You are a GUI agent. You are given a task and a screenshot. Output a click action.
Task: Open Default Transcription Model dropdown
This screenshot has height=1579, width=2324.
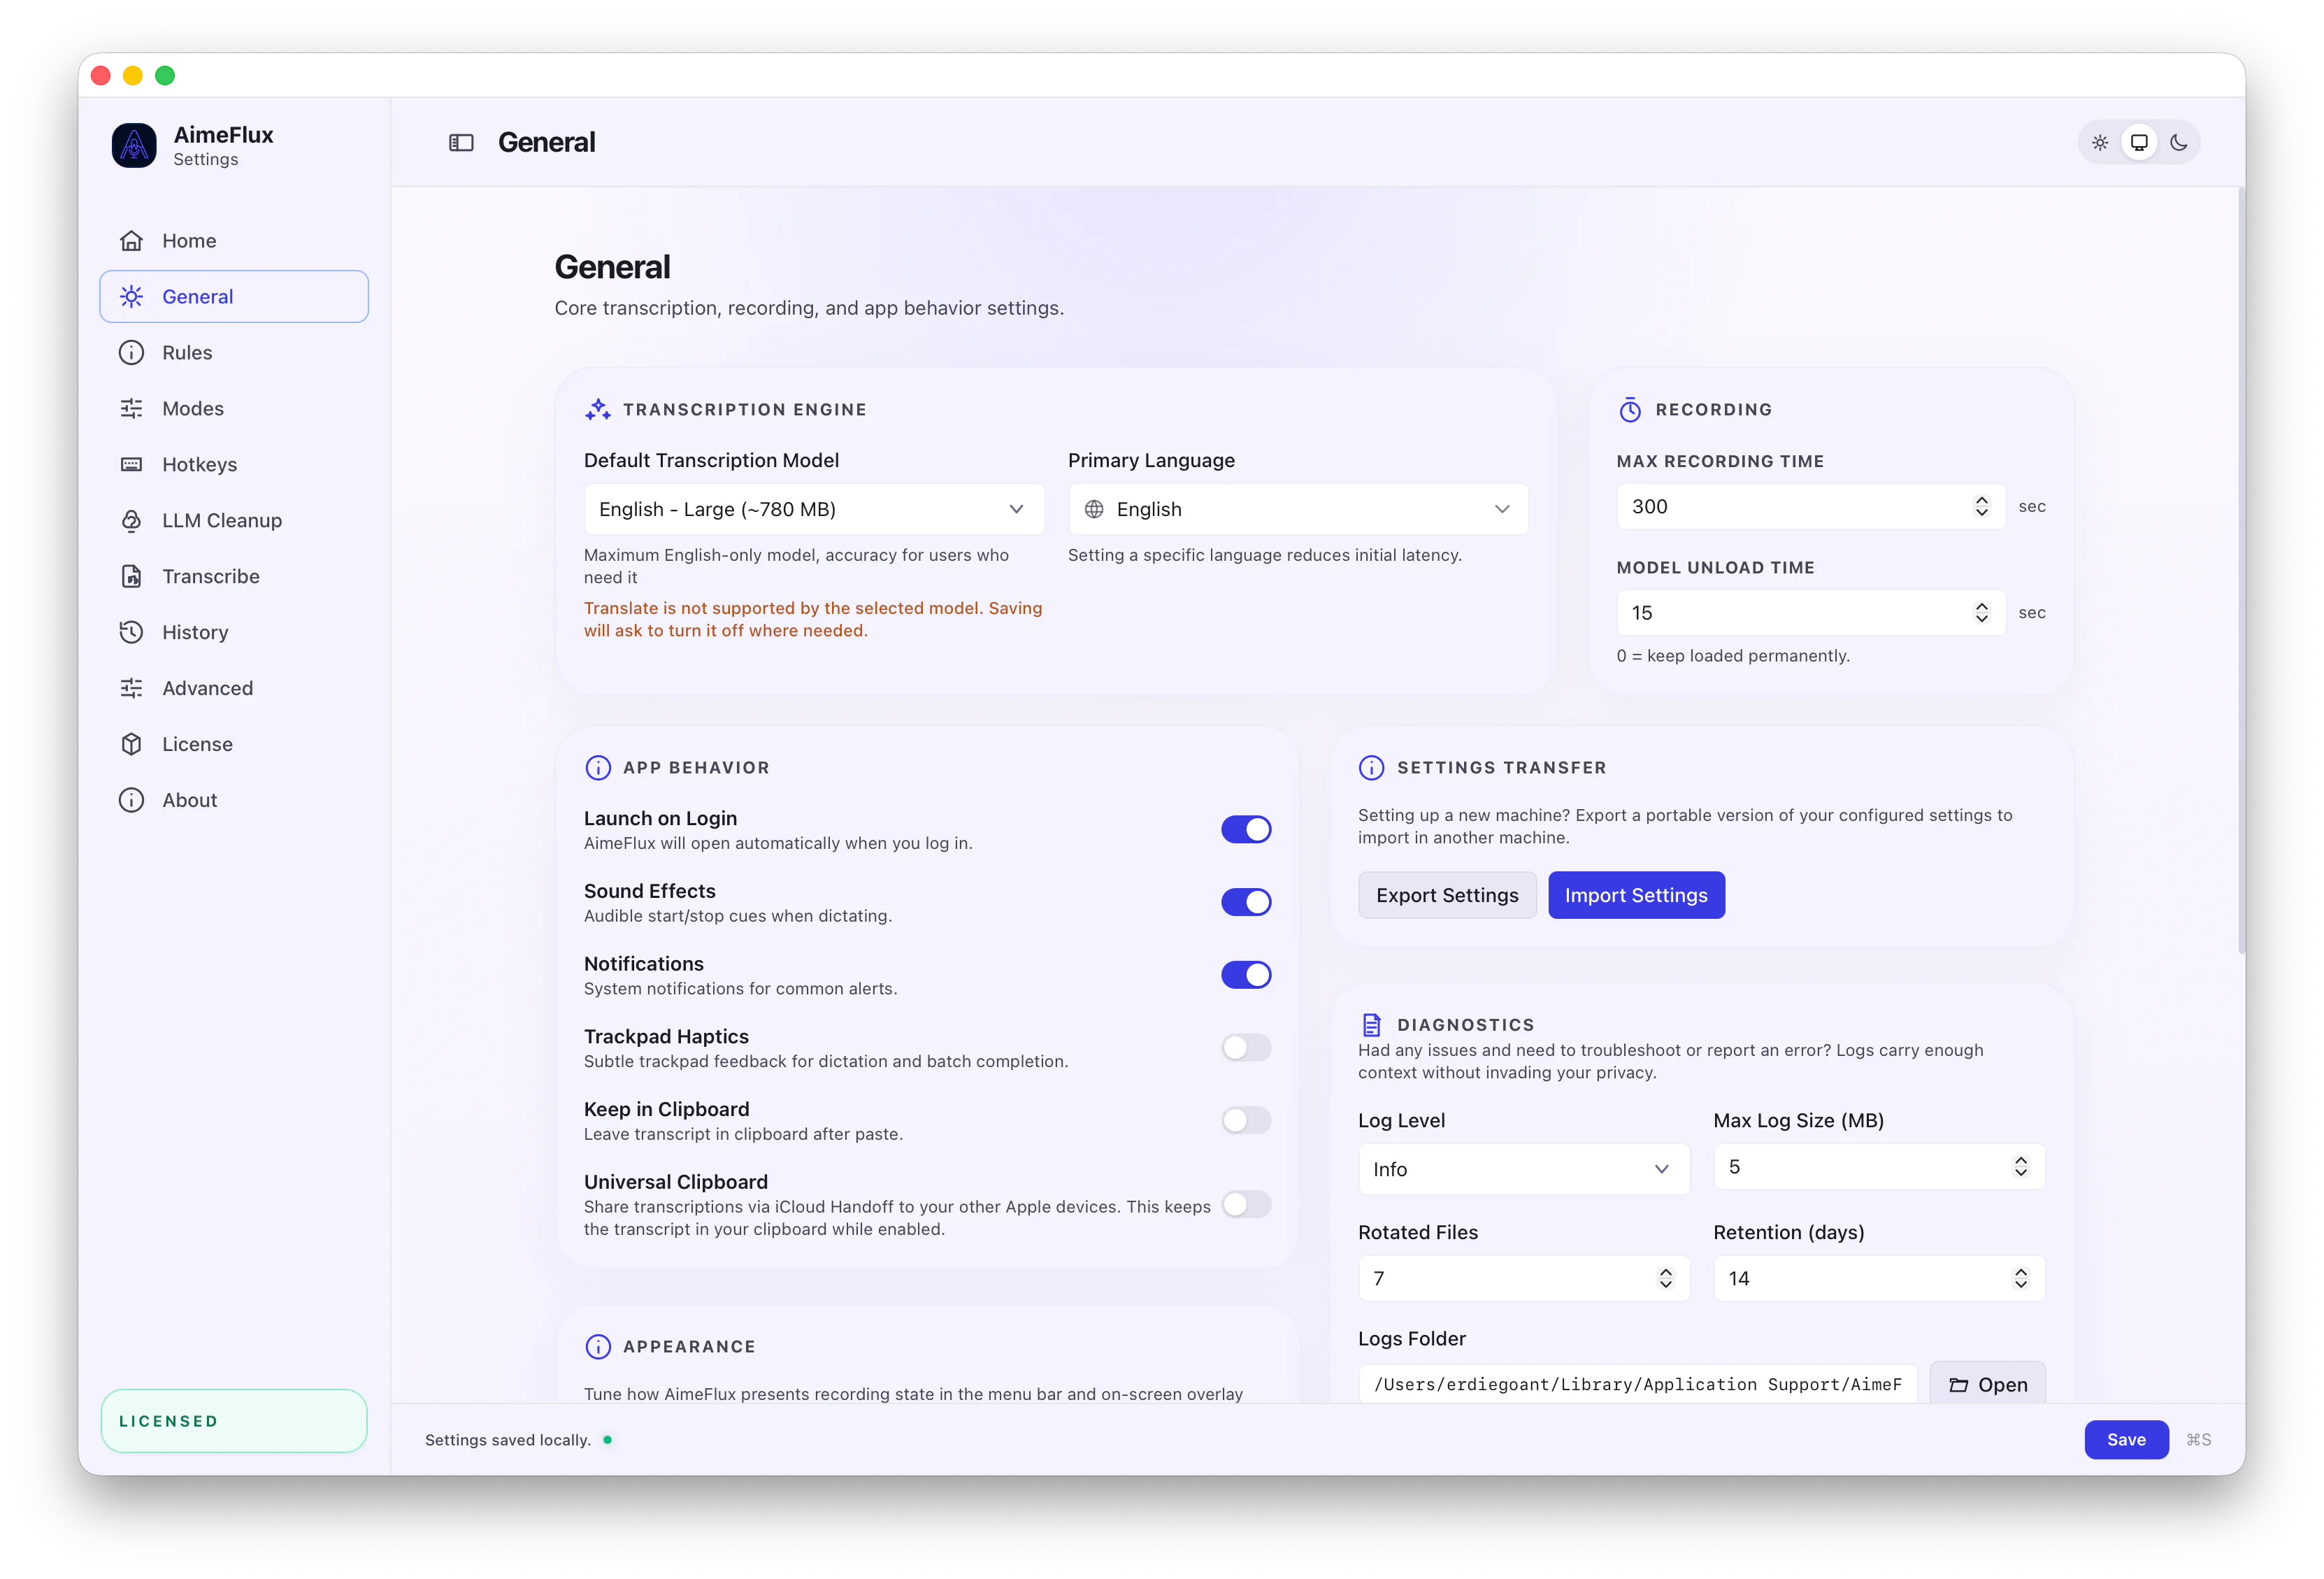coord(814,510)
